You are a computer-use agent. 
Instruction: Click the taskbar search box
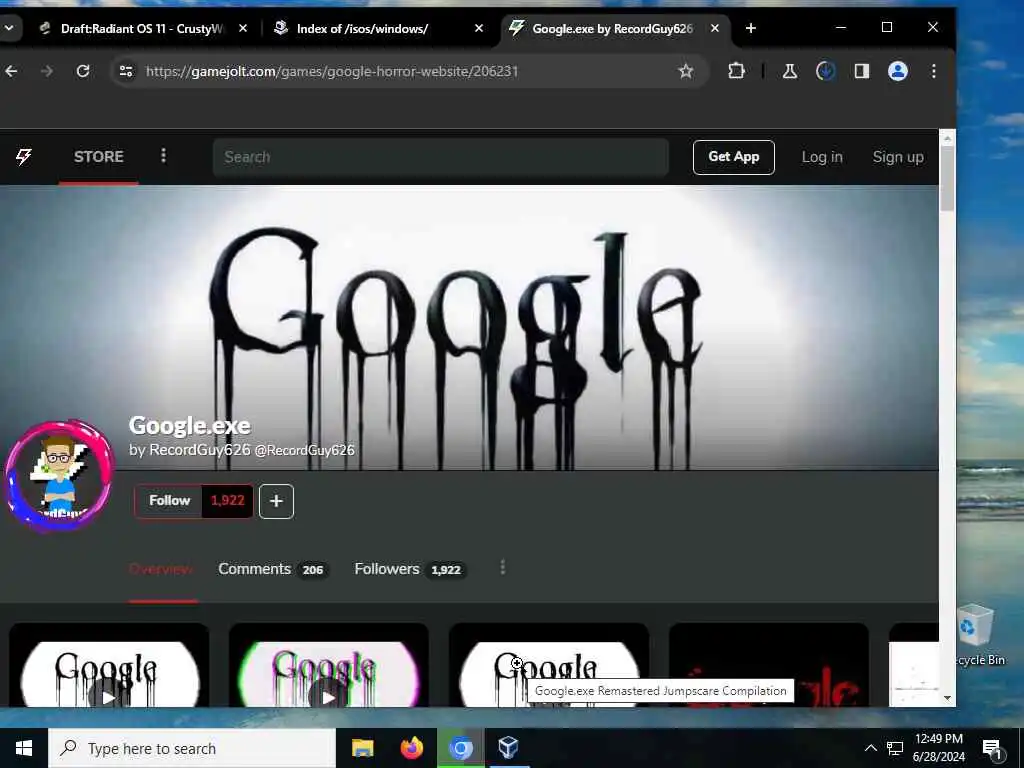[x=191, y=748]
